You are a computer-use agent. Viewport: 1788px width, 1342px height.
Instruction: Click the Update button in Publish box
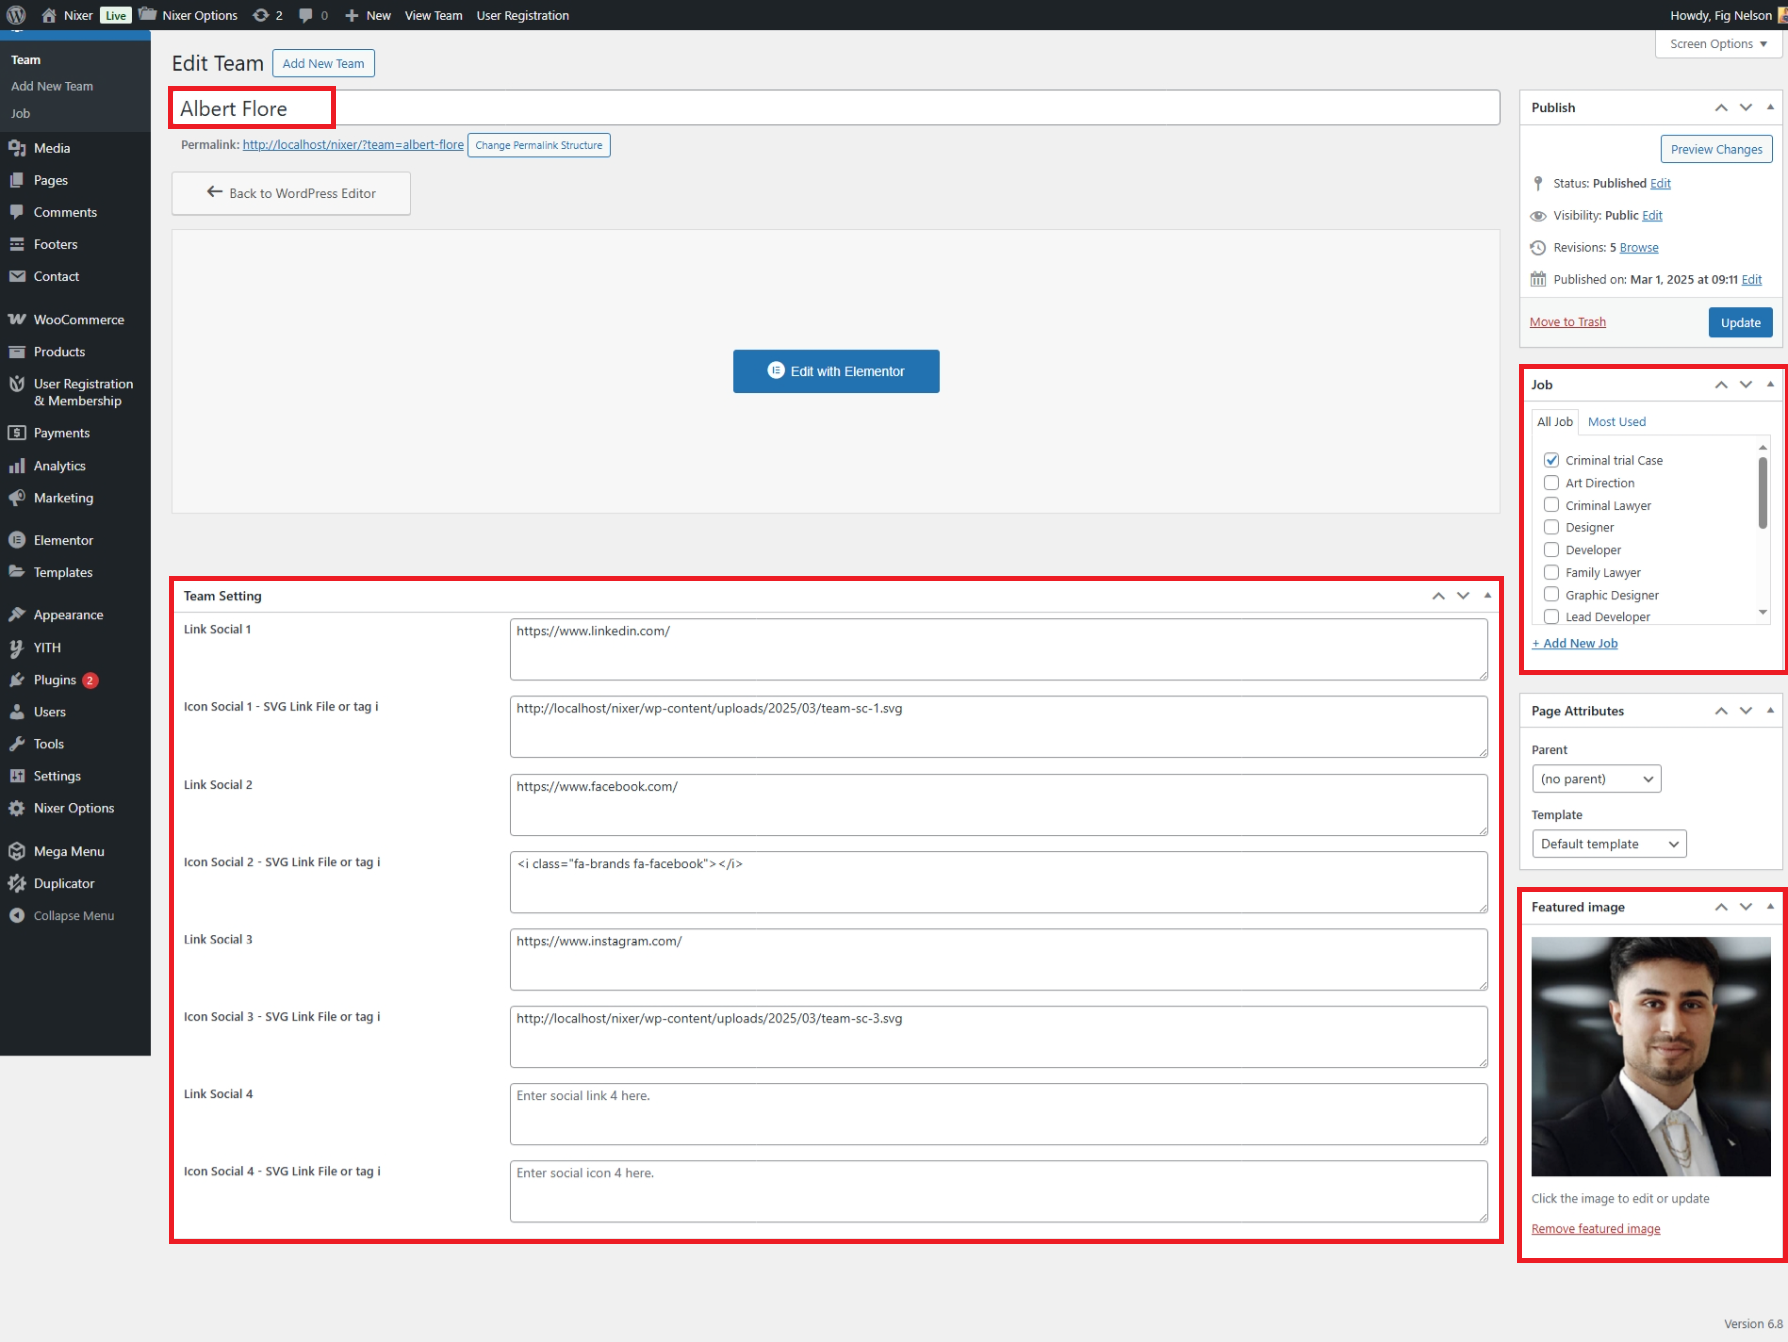point(1740,322)
